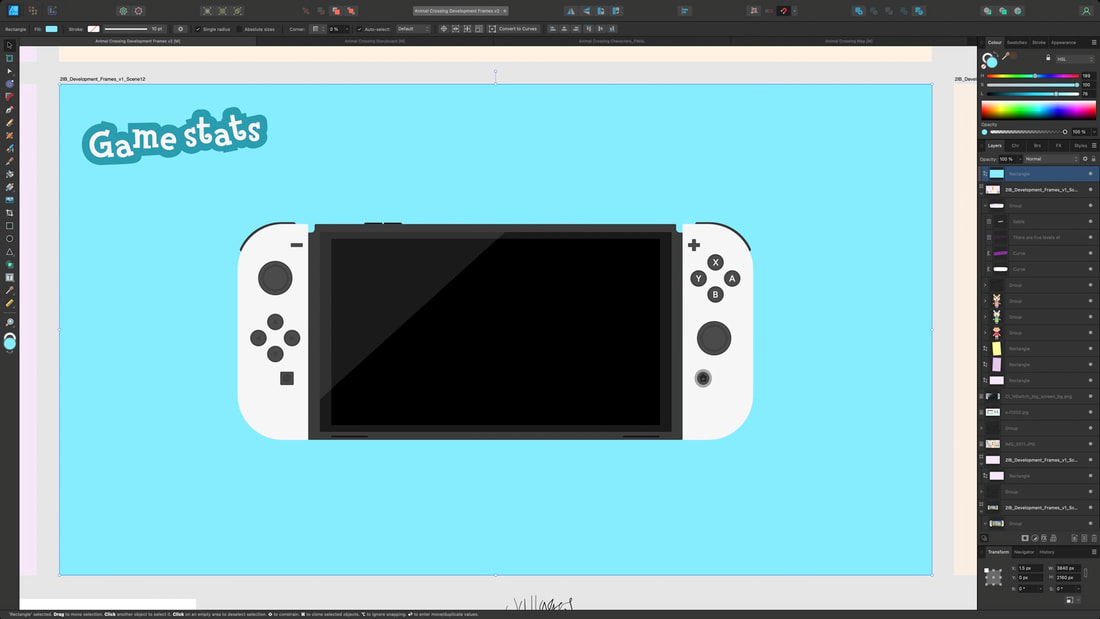This screenshot has width=1100, height=619.
Task: Select the Triangle shape tool
Action: 9,251
